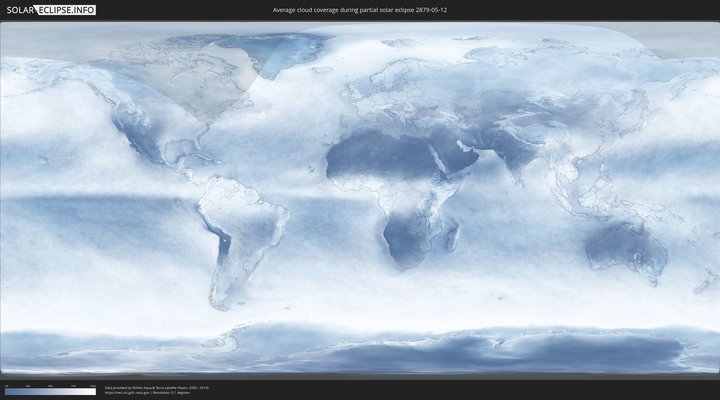Screen dimensions: 720x400
Task: Click the average cloud coverage title text
Action: [x=359, y=10]
